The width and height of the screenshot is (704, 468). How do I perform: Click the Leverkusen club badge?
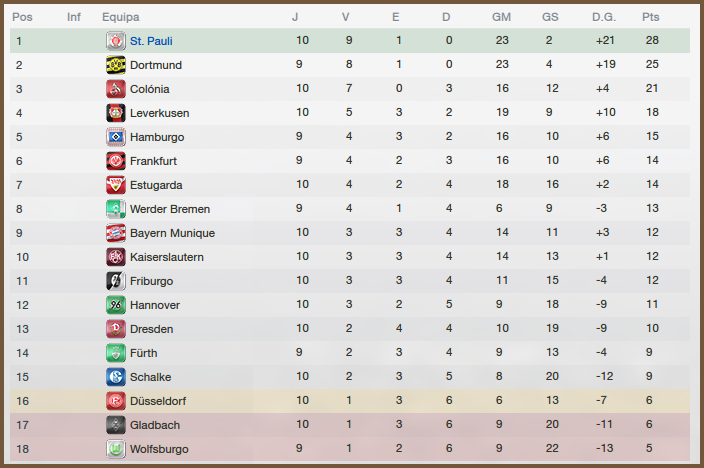pos(115,113)
